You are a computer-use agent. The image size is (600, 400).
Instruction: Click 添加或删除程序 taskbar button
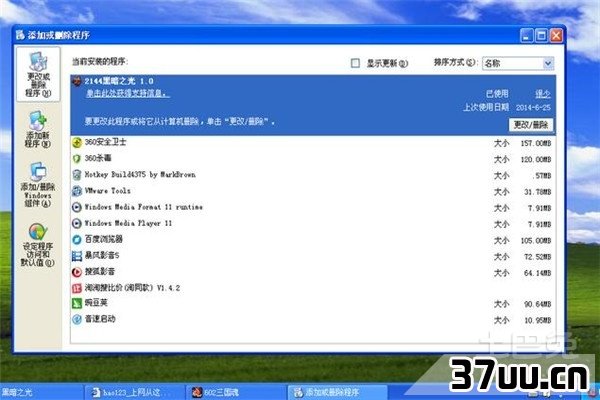[337, 392]
